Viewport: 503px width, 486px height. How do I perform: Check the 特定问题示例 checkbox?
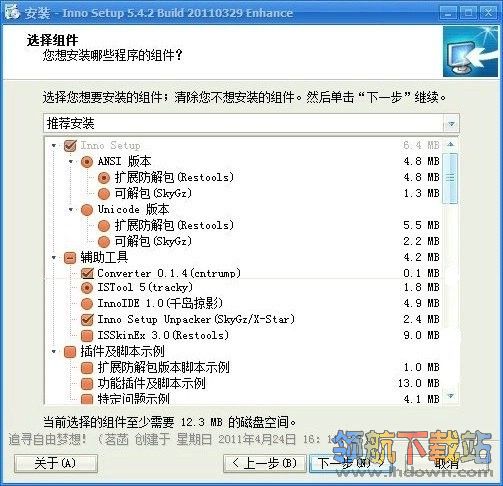(87, 399)
